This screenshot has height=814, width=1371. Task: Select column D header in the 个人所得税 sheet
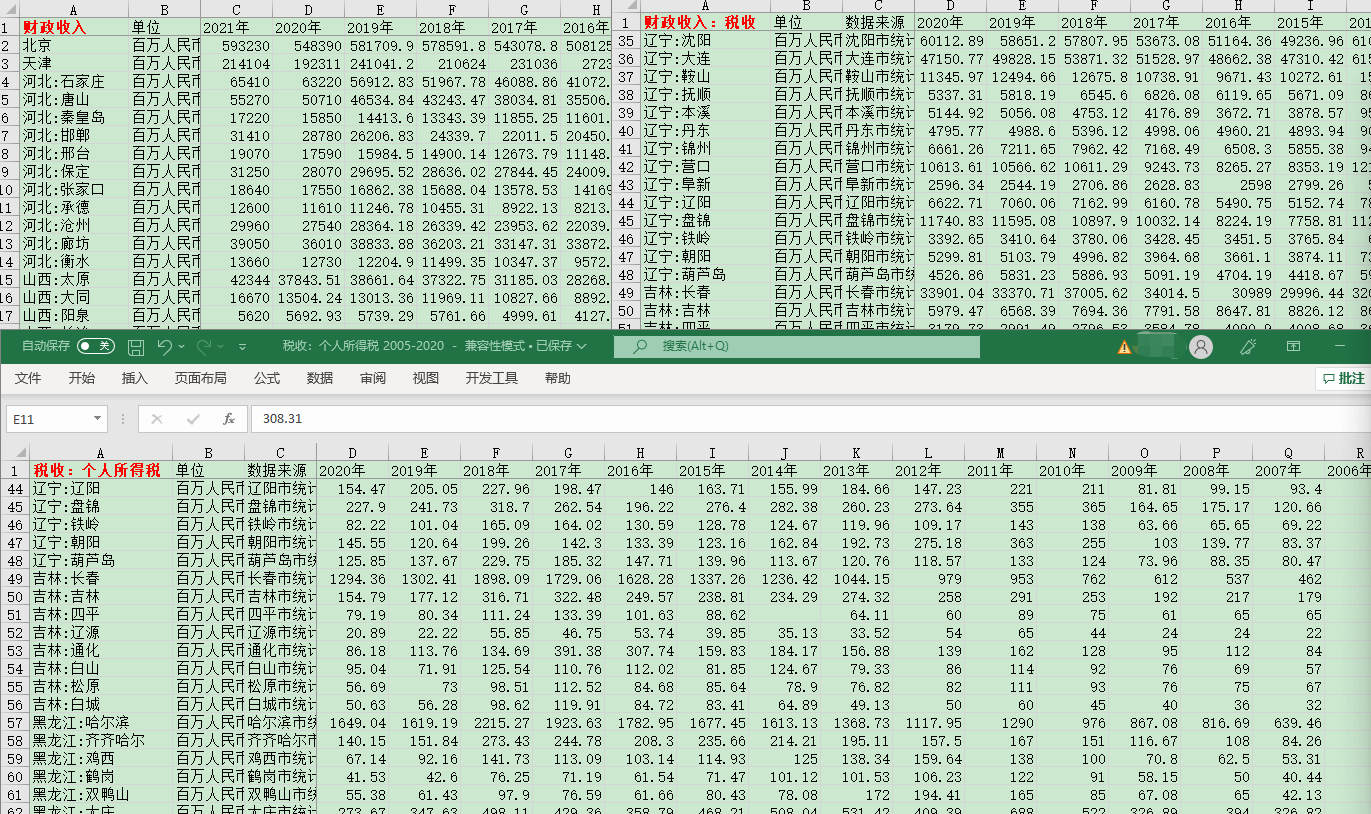(x=352, y=452)
